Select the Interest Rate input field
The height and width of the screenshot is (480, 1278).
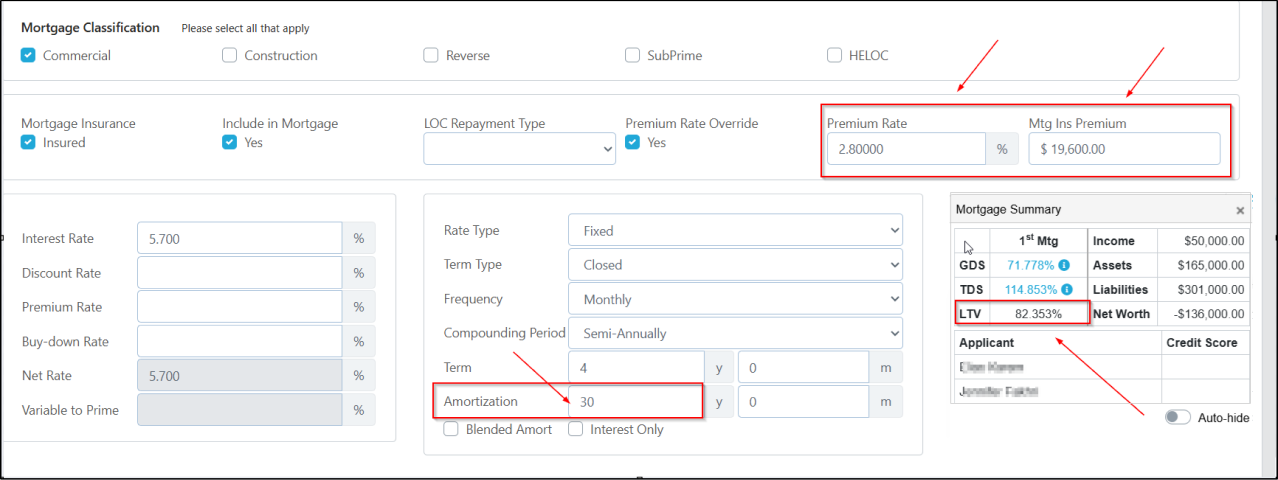point(239,239)
